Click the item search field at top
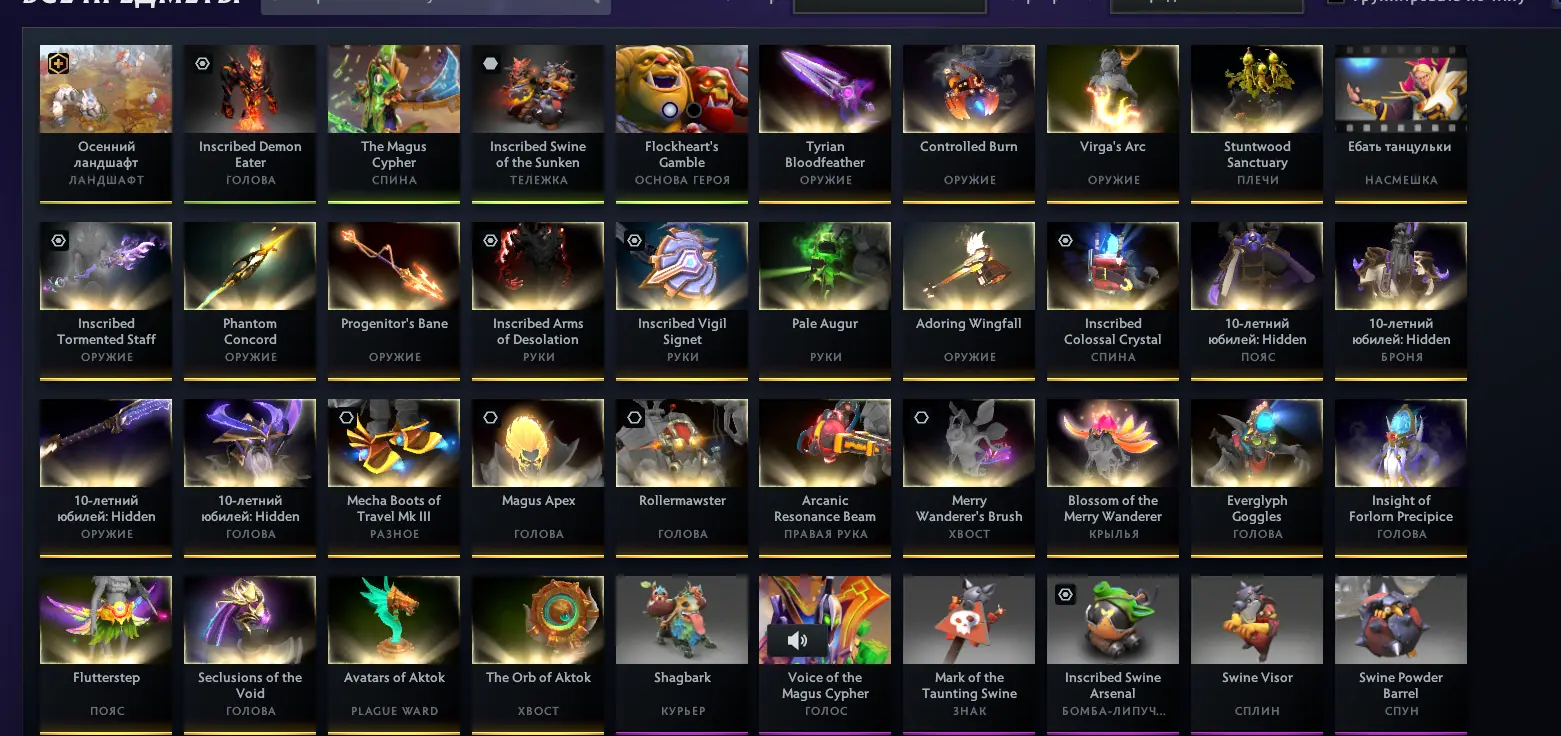1561x736 pixels. click(x=436, y=5)
